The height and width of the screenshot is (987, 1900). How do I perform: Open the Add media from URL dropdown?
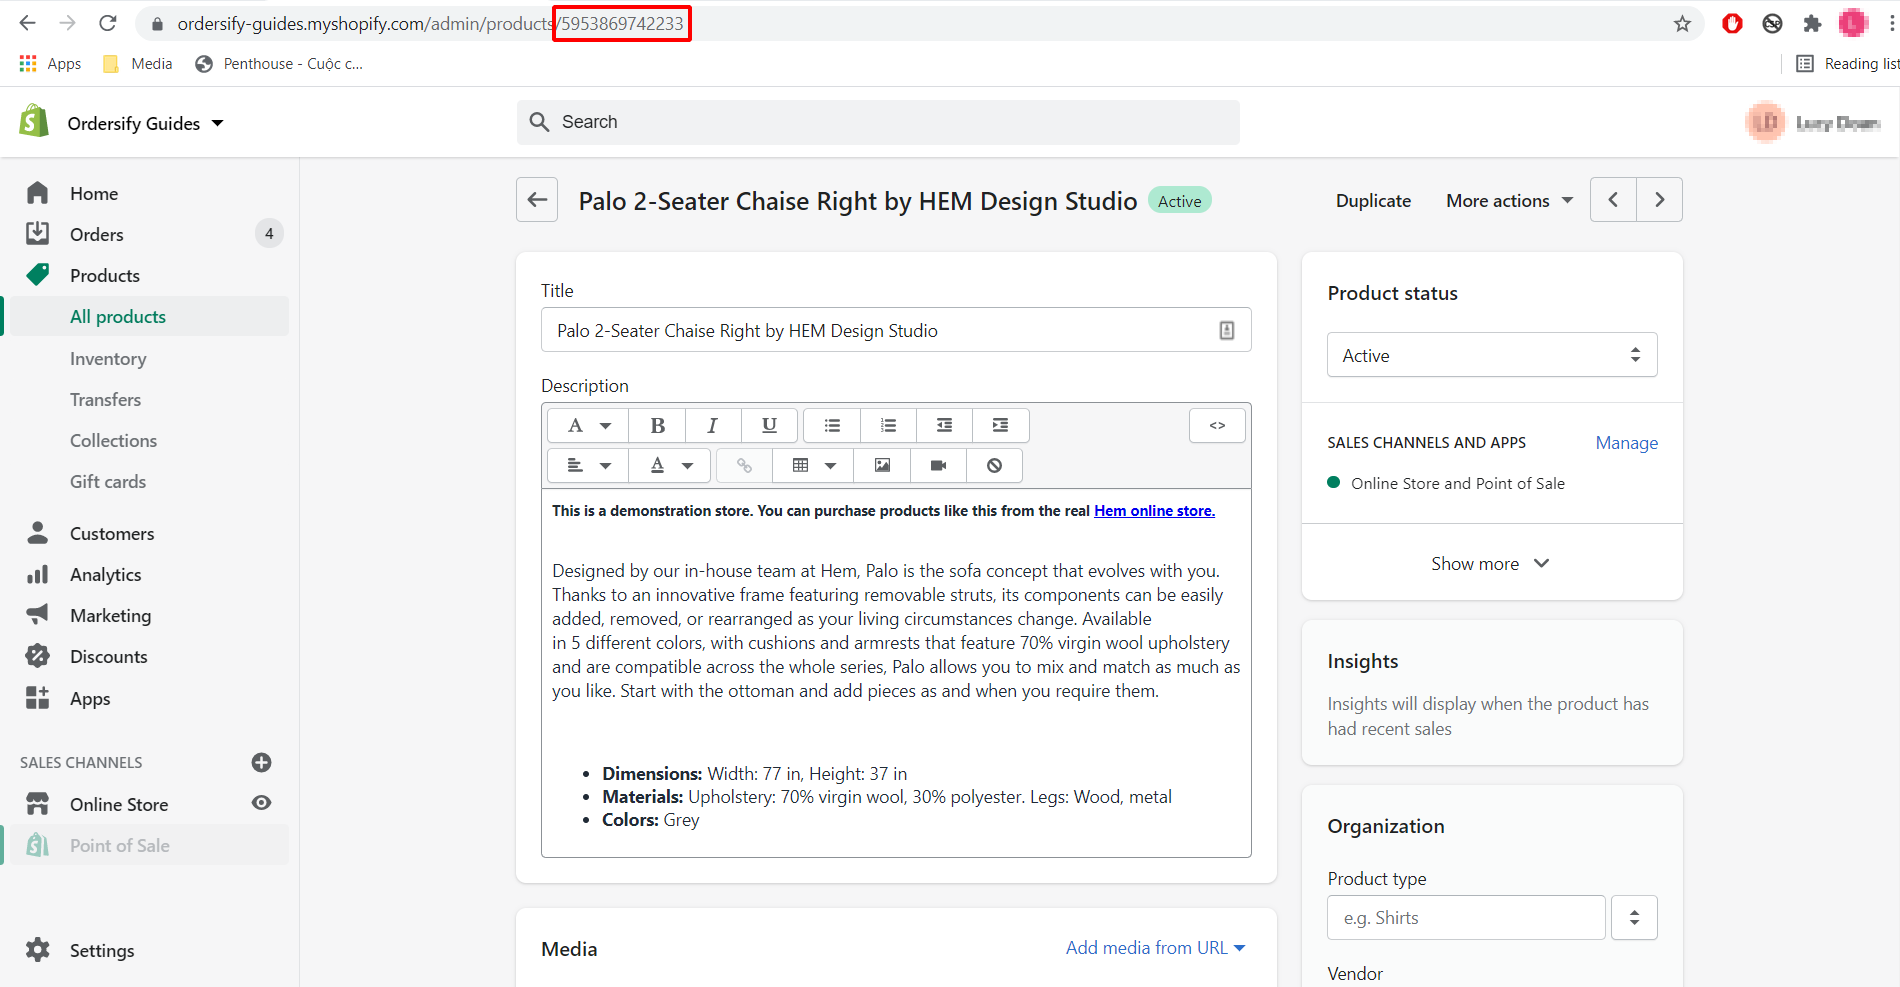1155,947
